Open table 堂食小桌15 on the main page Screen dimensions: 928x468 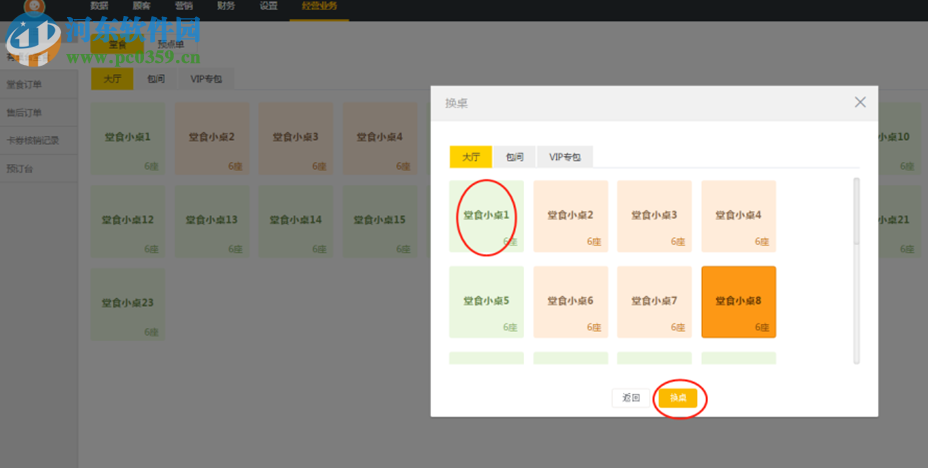click(380, 221)
